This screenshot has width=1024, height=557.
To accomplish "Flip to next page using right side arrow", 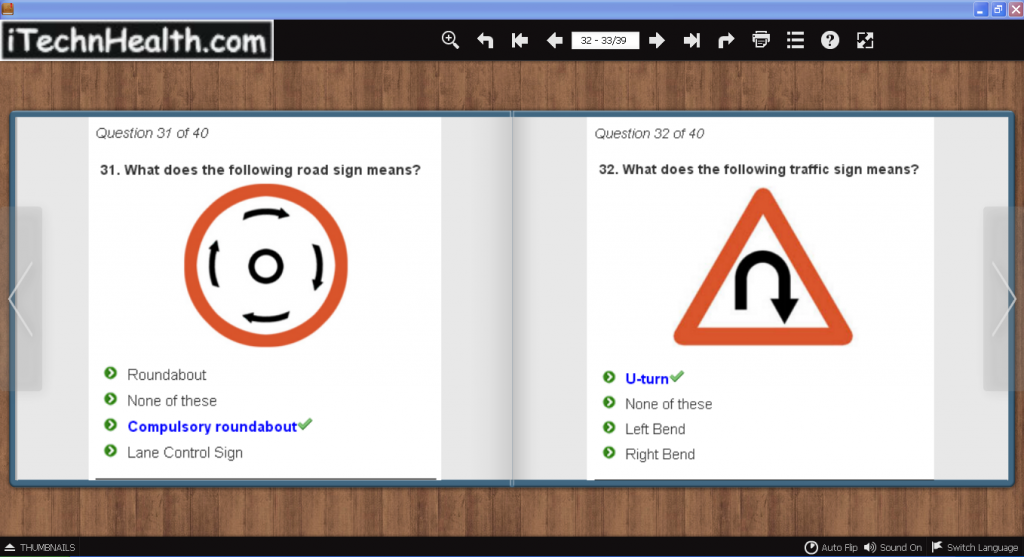I will (x=1003, y=299).
